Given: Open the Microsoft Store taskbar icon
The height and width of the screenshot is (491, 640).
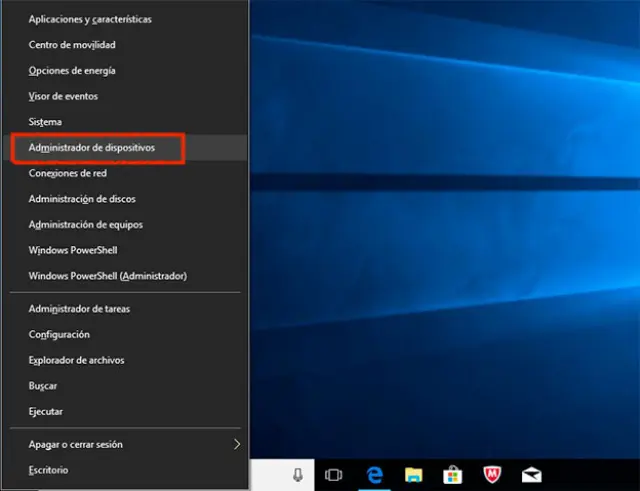Looking at the screenshot, I should pyautogui.click(x=452, y=475).
